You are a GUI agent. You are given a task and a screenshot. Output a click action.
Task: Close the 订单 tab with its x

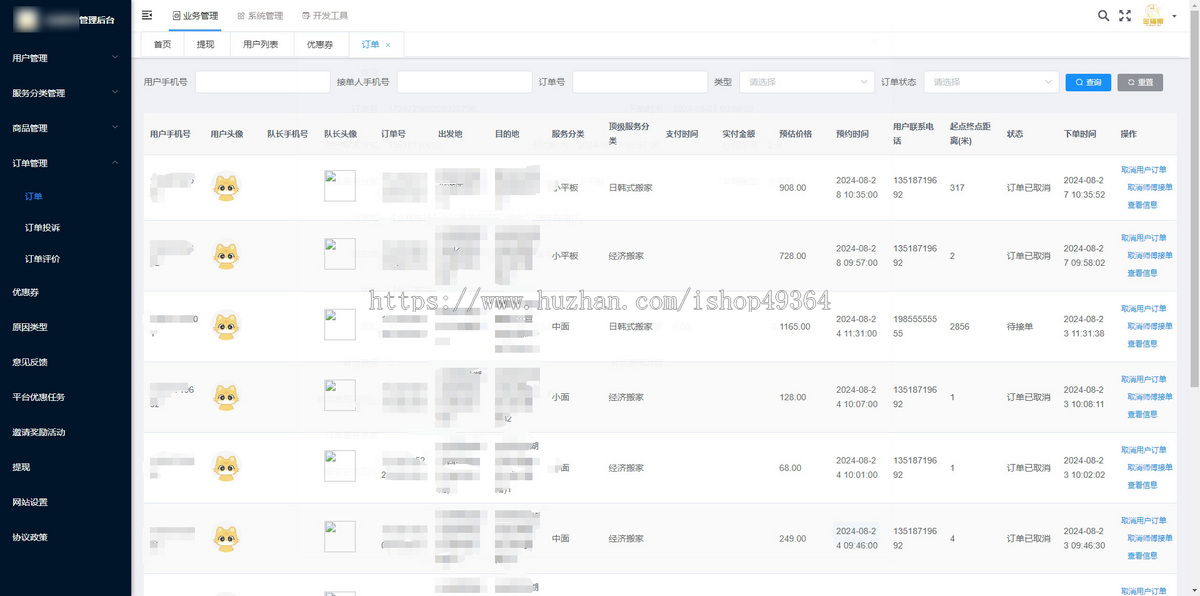pos(388,45)
